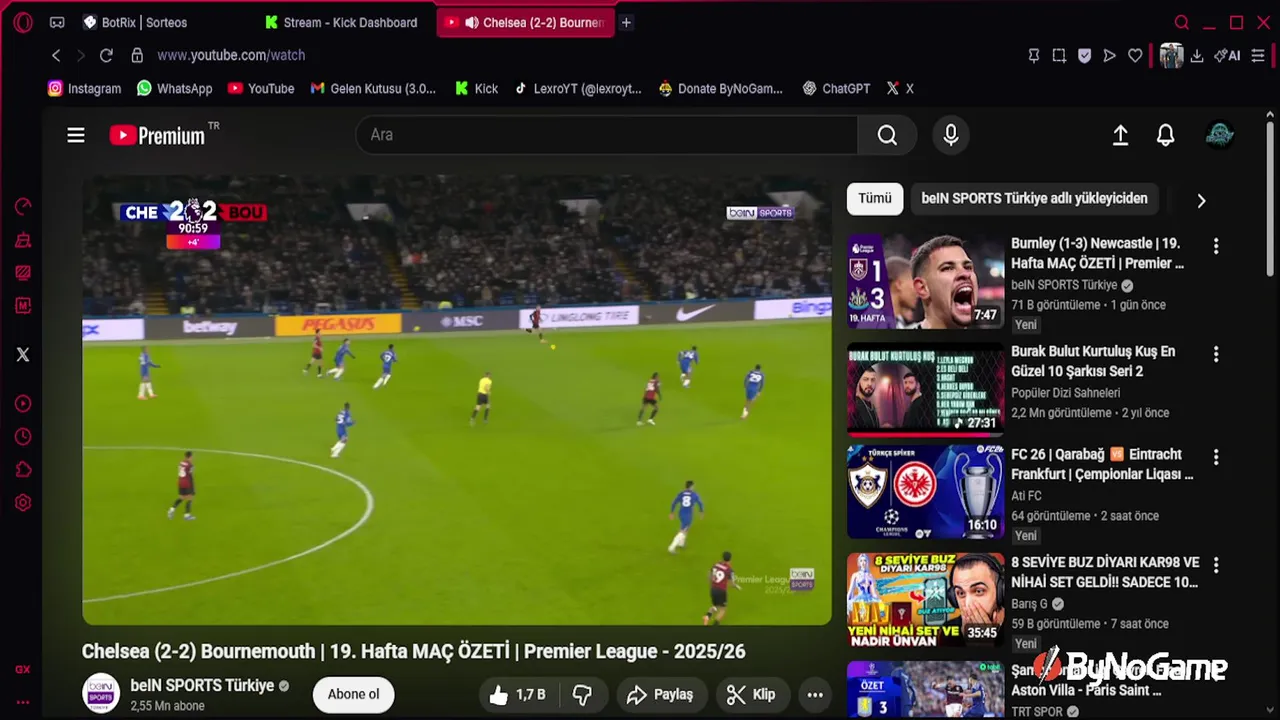Open Burnley (1-3) Newcastle video thumbnail

925,282
